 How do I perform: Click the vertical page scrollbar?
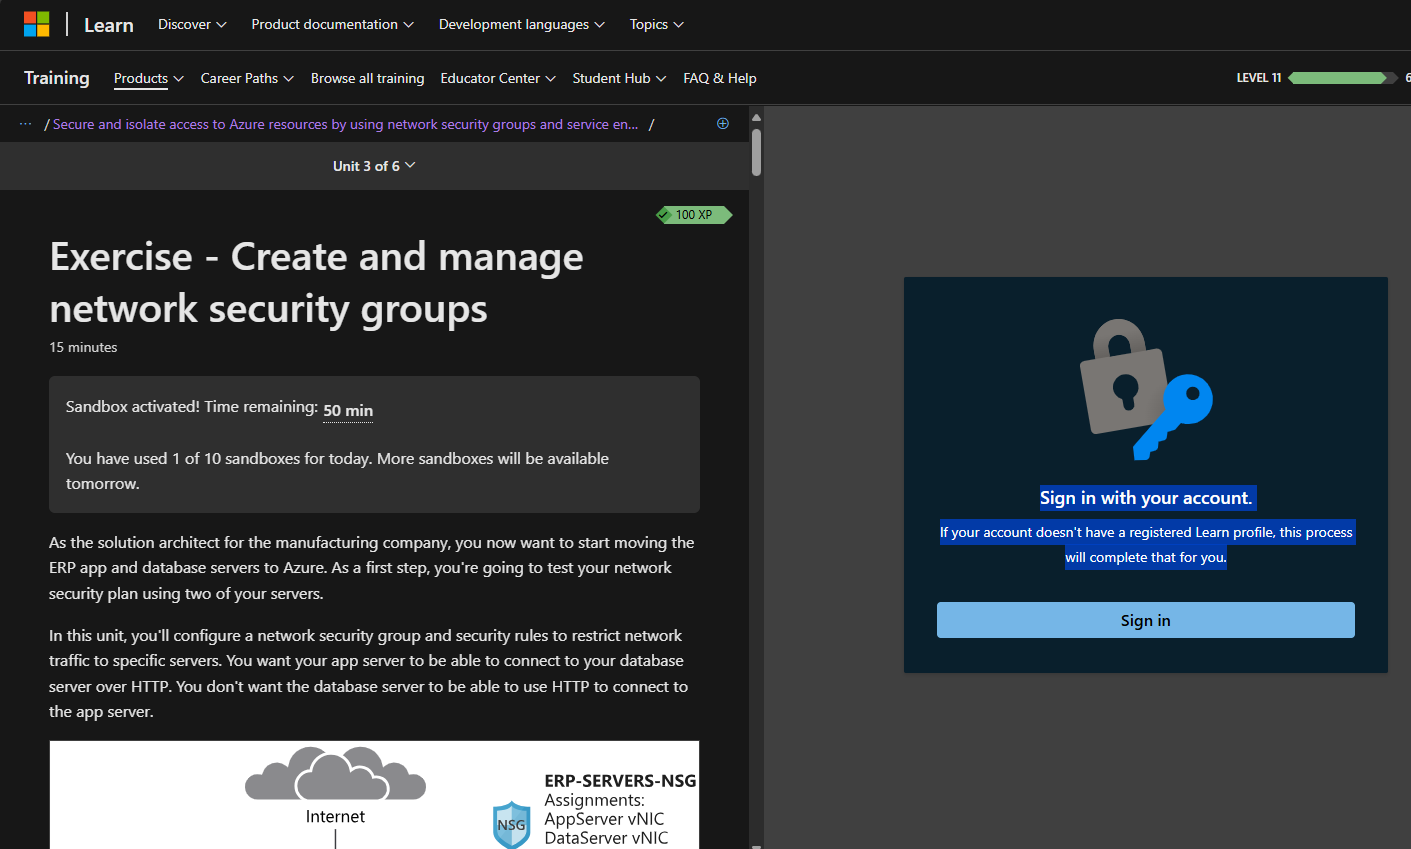coord(756,150)
